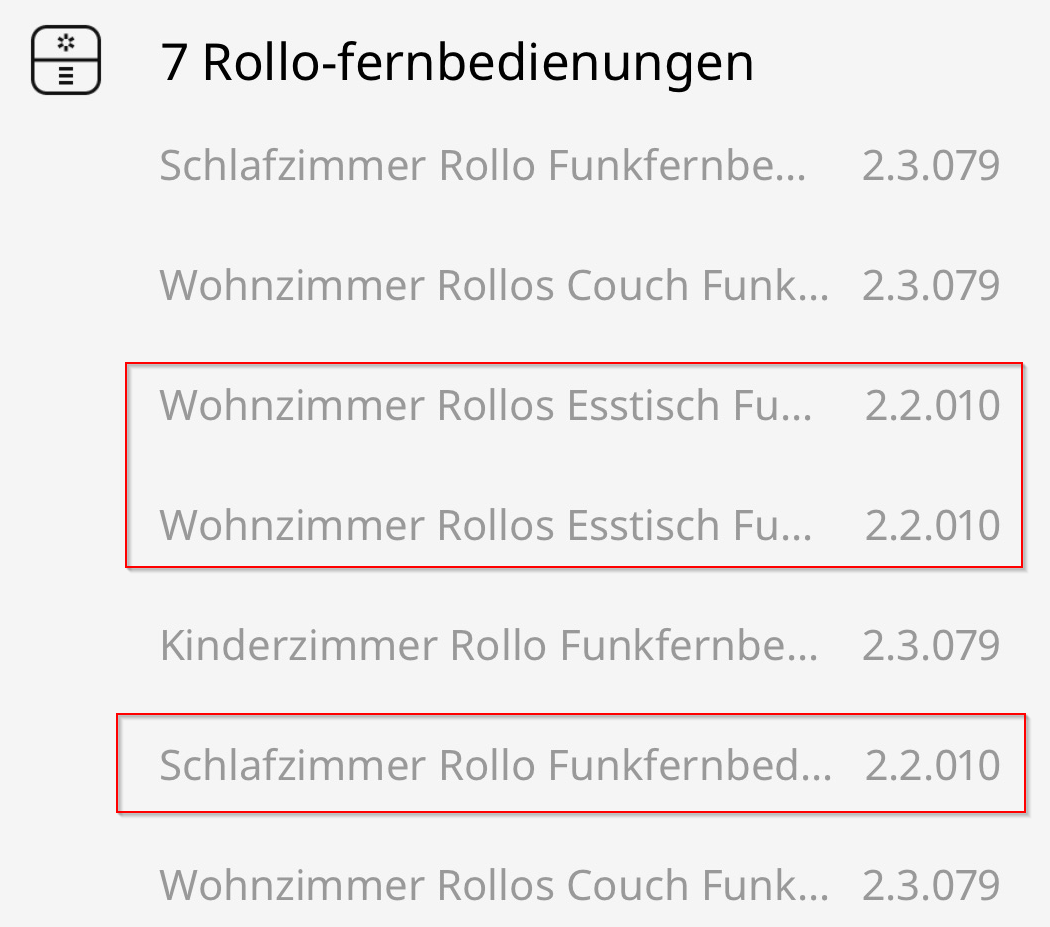
Task: Click version 2.2.010 of upper Esstisch remote
Action: (933, 406)
